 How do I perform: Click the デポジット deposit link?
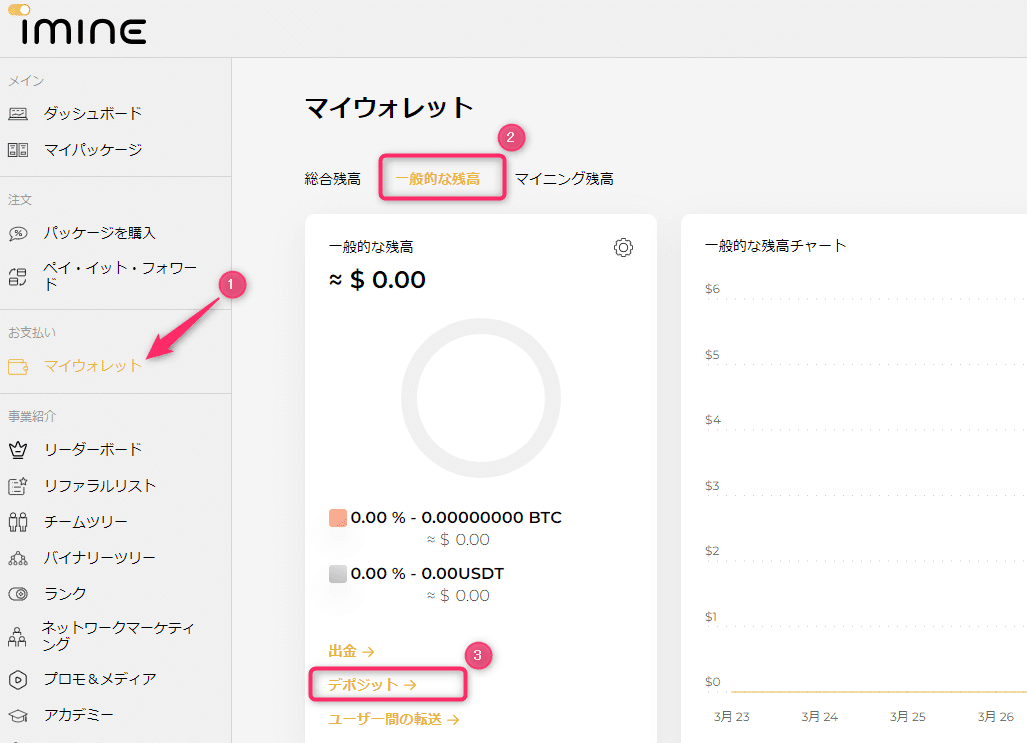pyautogui.click(x=372, y=685)
